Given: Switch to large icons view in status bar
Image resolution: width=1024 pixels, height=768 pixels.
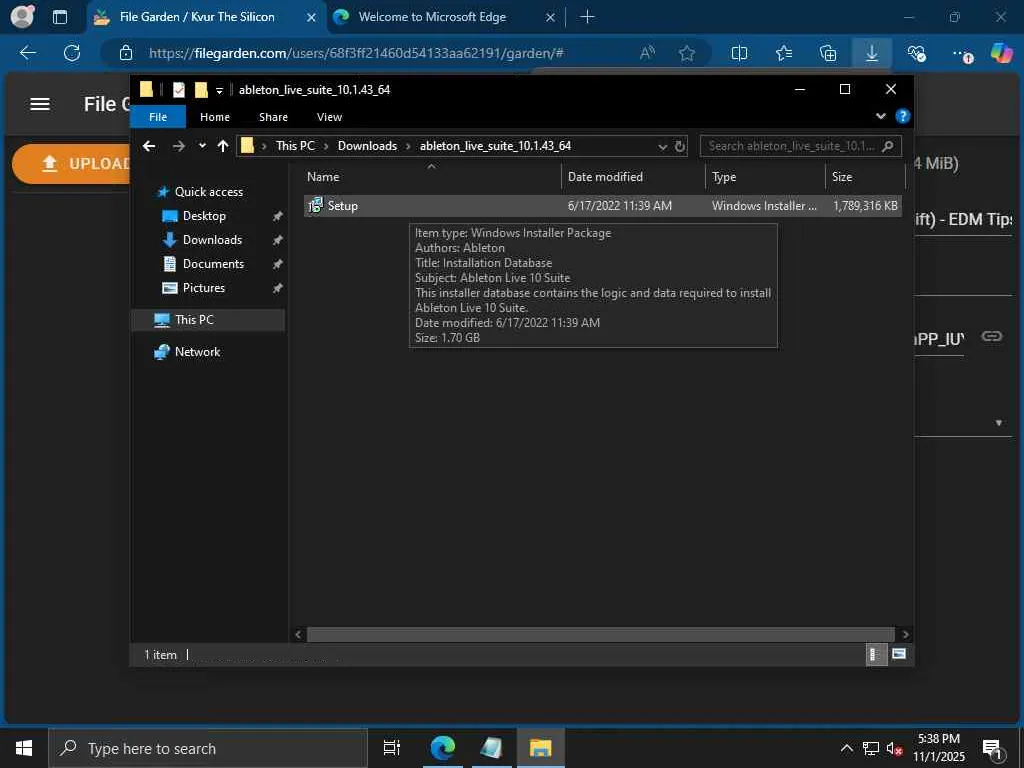Looking at the screenshot, I should [x=899, y=654].
